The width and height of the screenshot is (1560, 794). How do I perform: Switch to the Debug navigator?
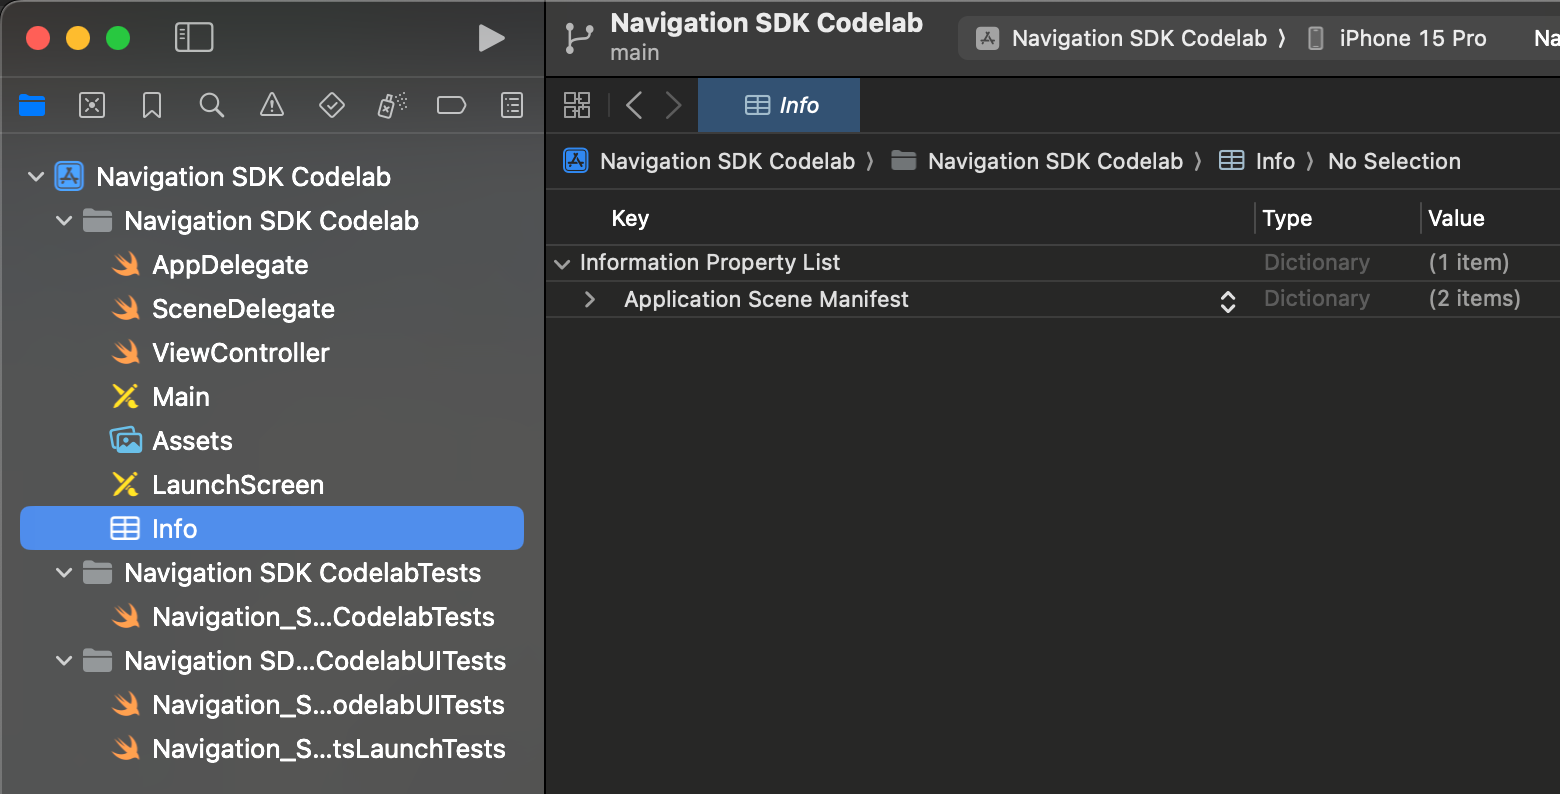[391, 105]
